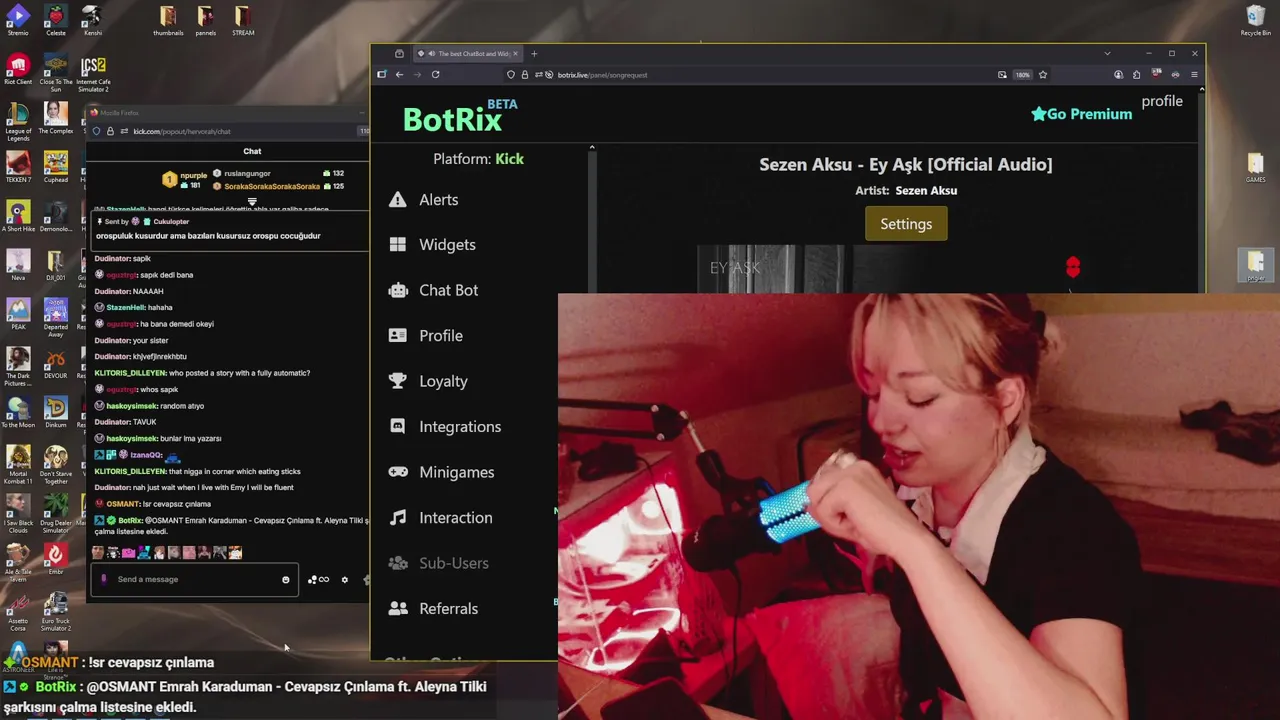Viewport: 1280px width, 720px height.
Task: Open the STREAM folder on desktop
Action: [x=243, y=20]
